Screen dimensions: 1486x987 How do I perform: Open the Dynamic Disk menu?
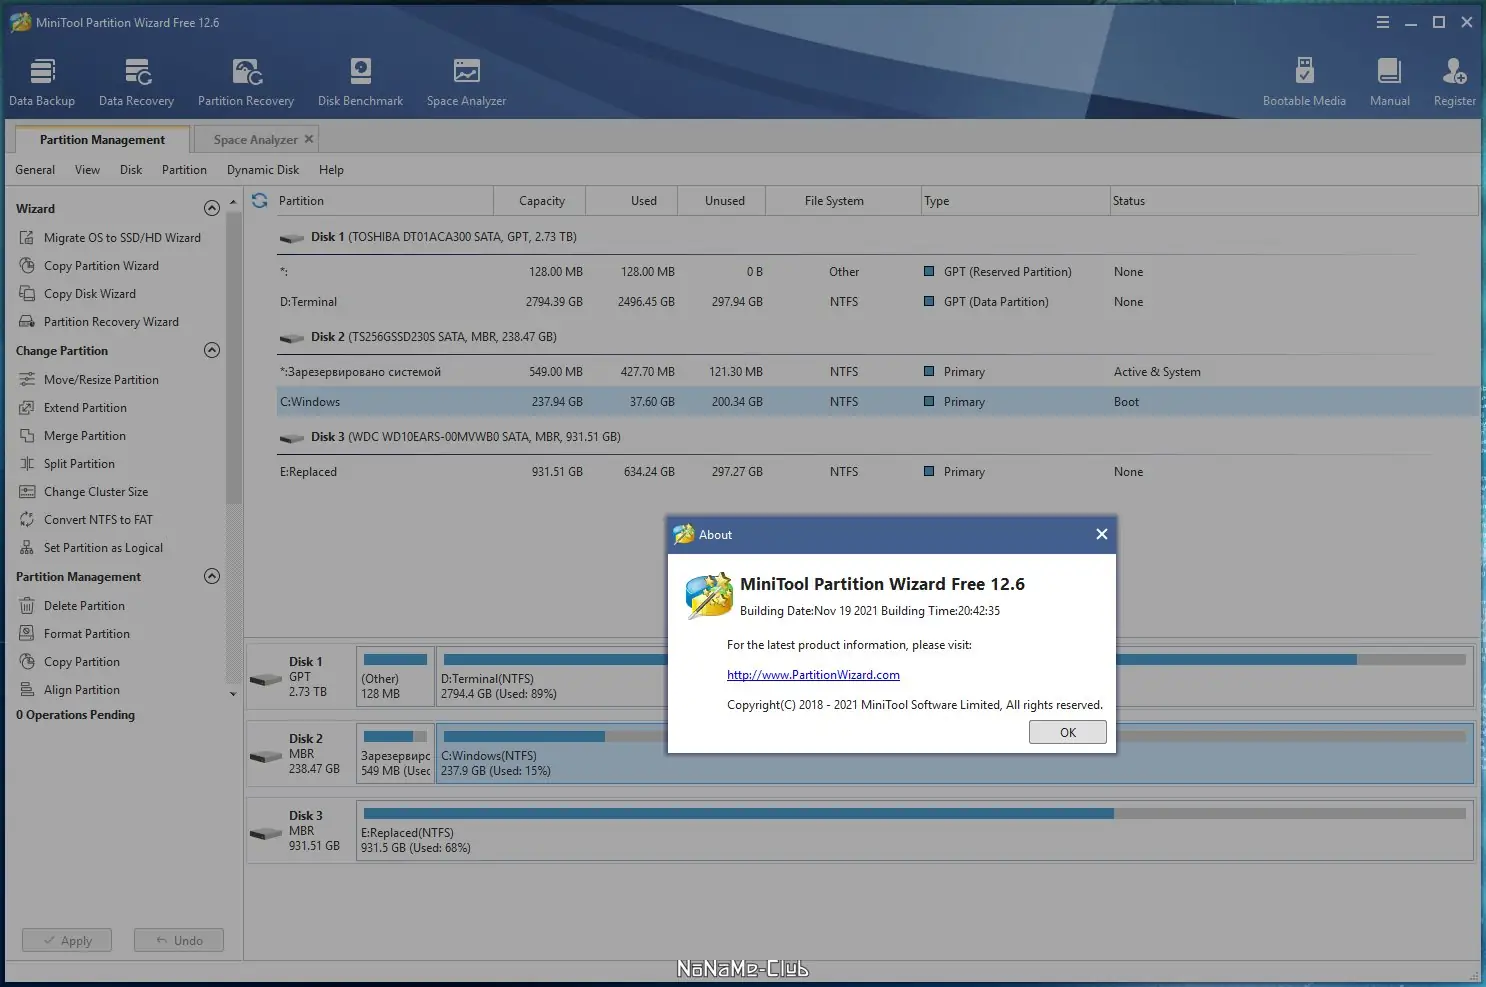263,170
